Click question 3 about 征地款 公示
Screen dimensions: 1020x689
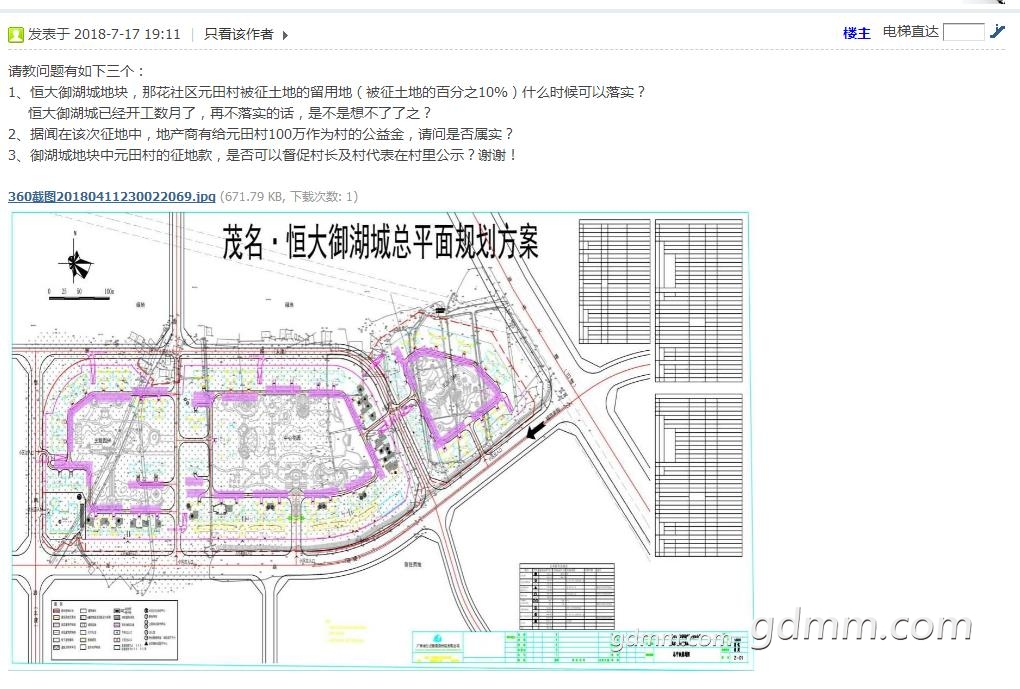(x=263, y=155)
